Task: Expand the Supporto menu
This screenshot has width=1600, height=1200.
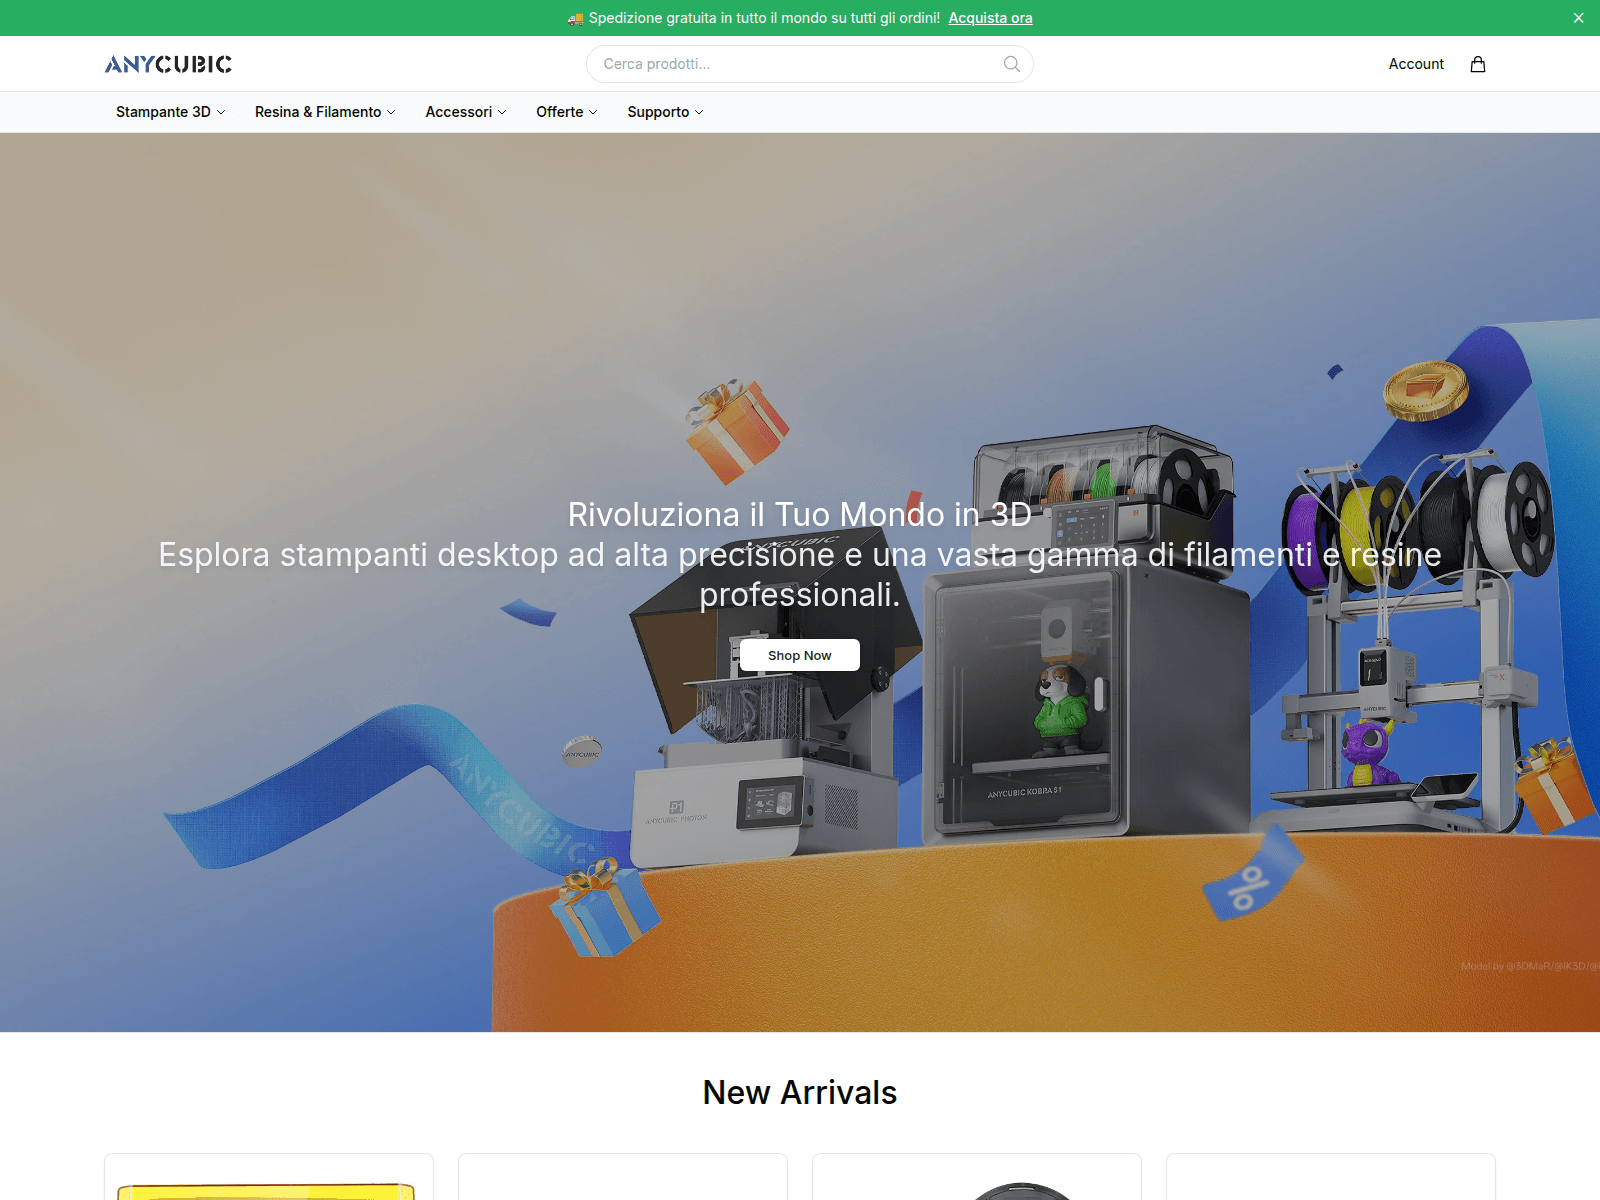Action: coord(665,112)
